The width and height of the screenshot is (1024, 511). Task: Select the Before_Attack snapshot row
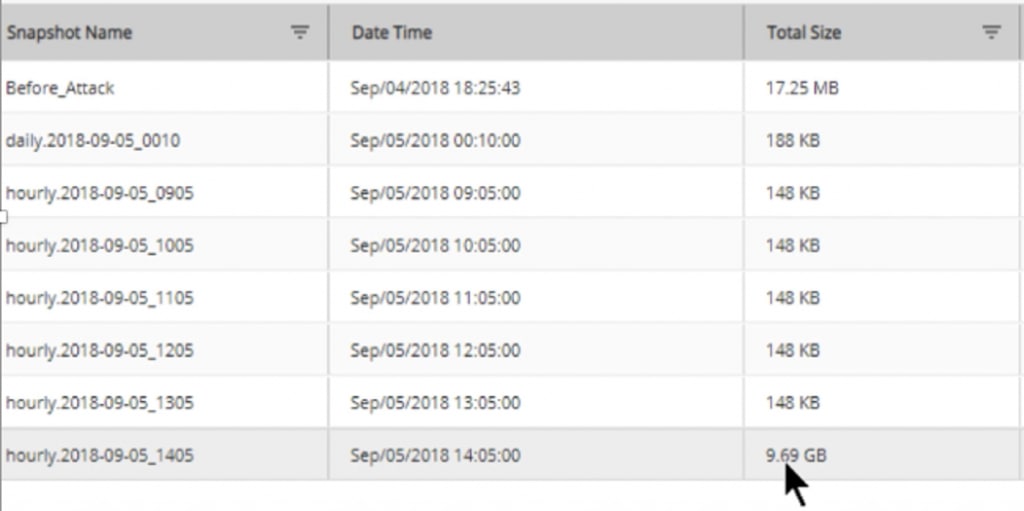tap(60, 88)
